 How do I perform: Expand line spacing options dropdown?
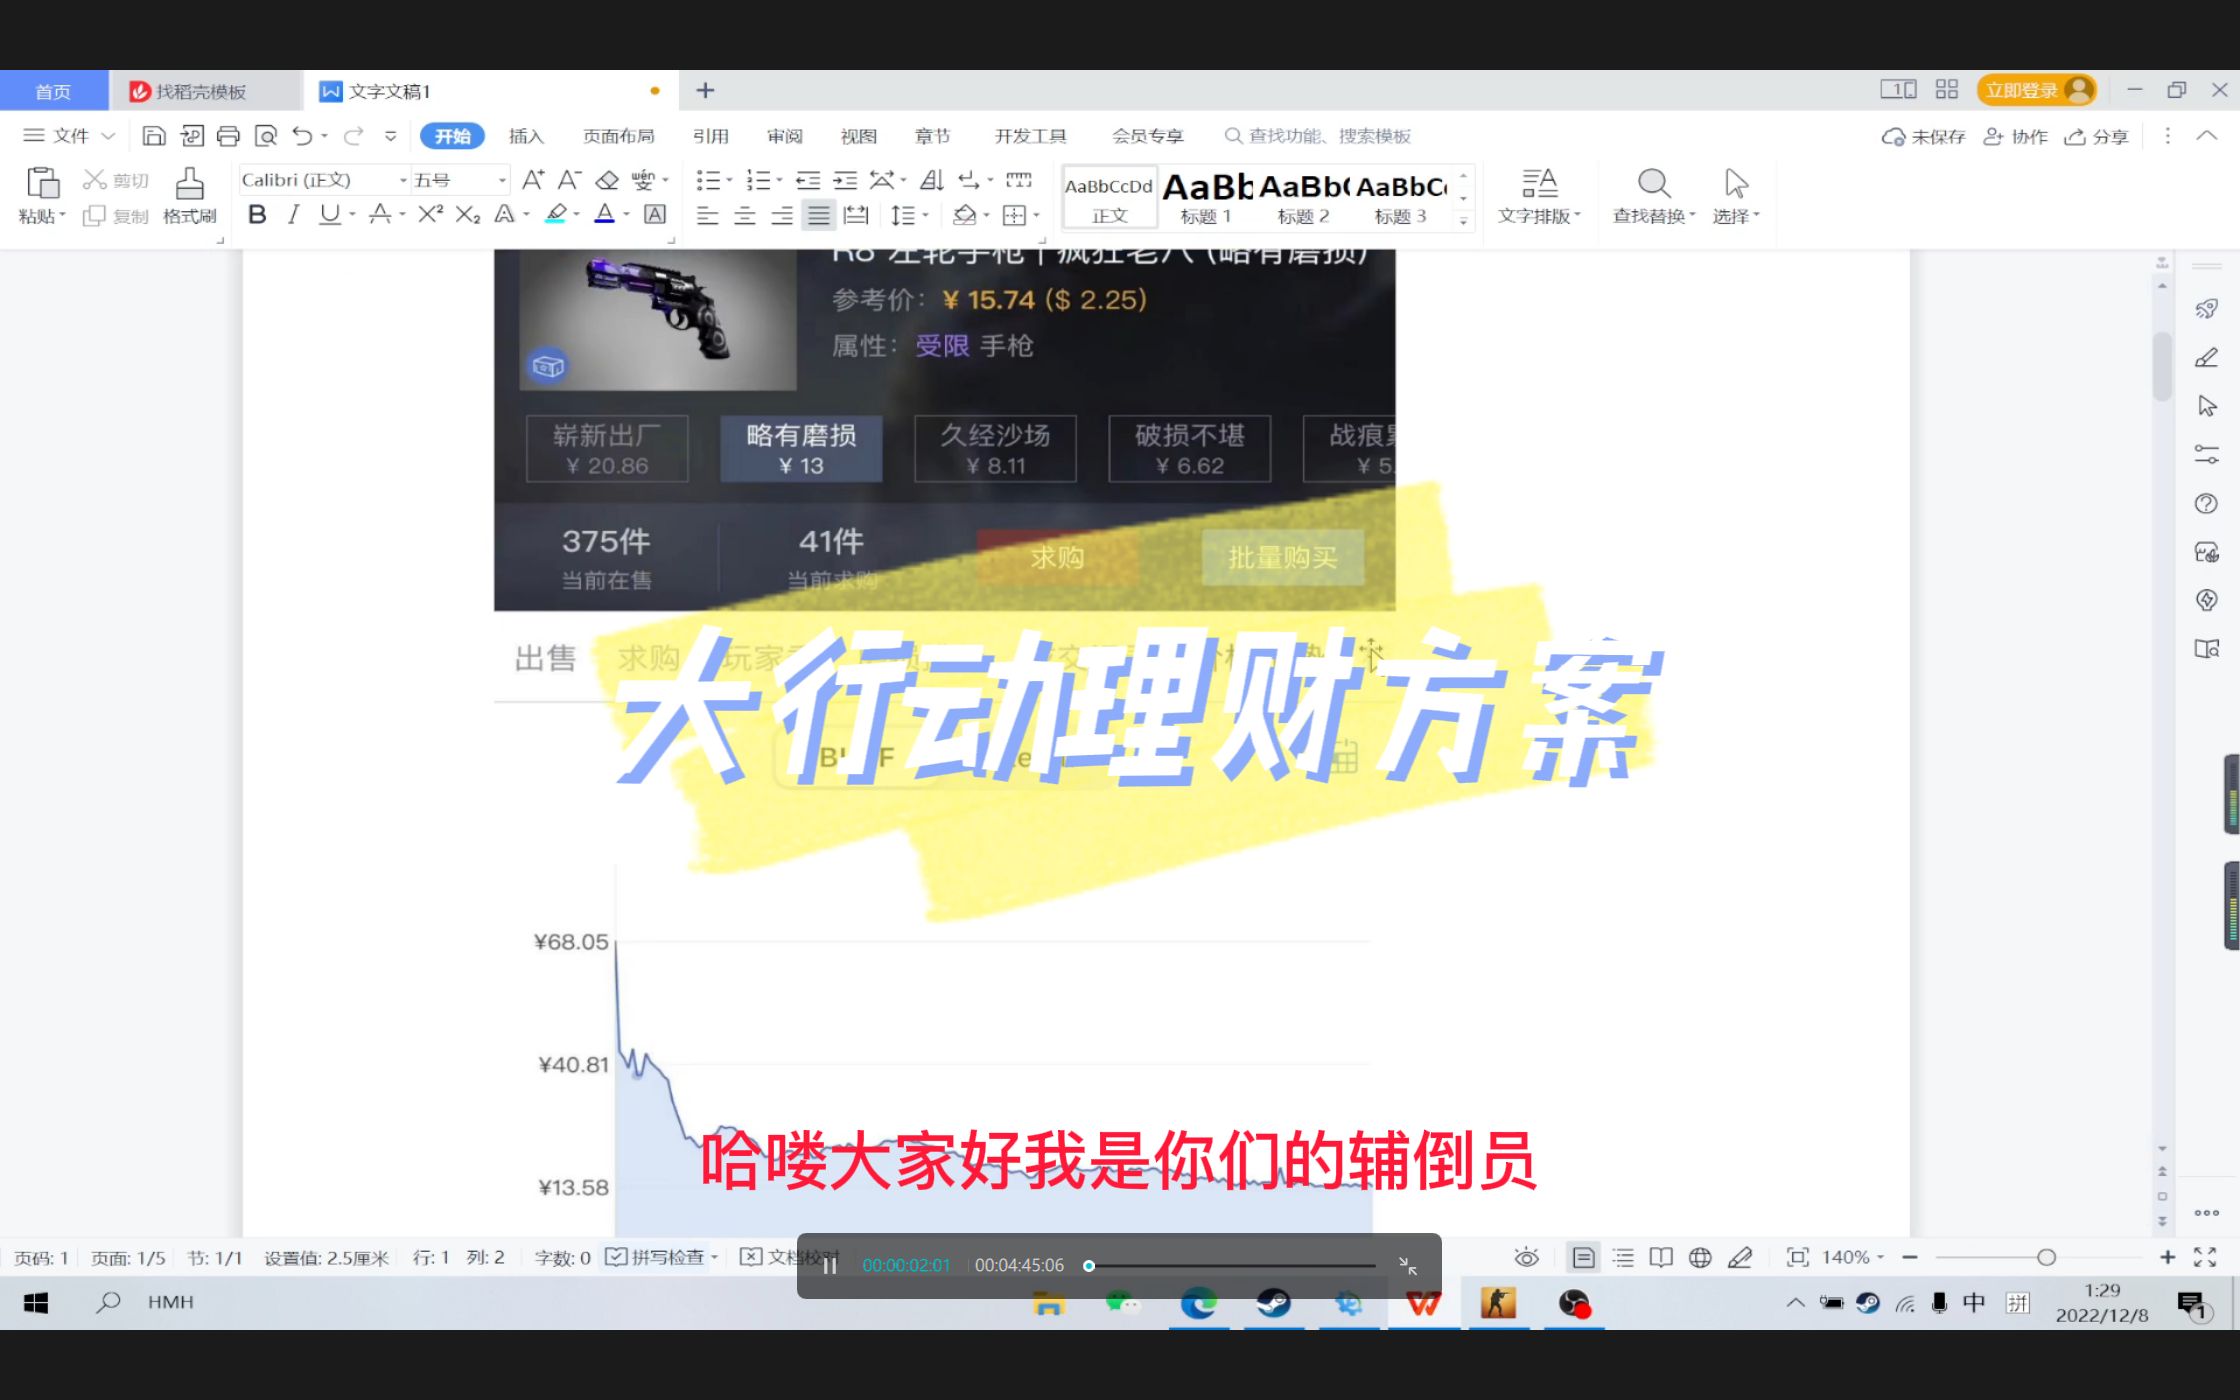point(925,215)
